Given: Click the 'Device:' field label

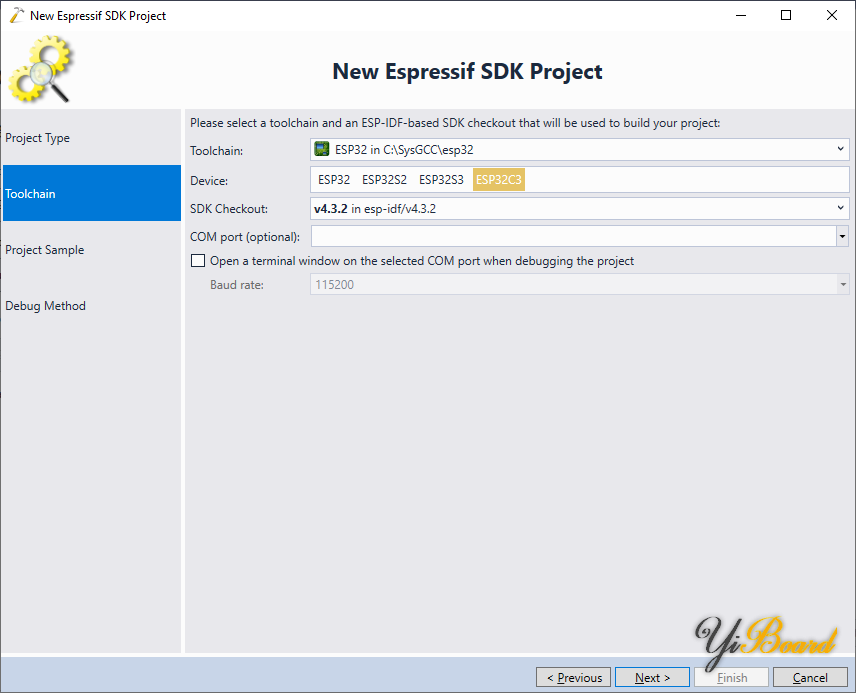Looking at the screenshot, I should (x=209, y=181).
